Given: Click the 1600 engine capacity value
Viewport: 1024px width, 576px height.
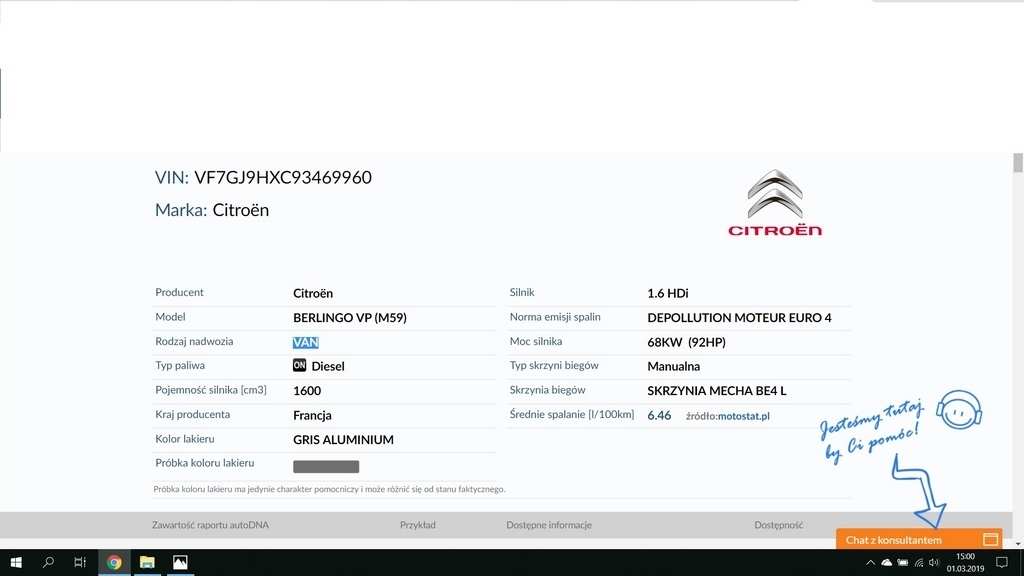Looking at the screenshot, I should coord(307,391).
